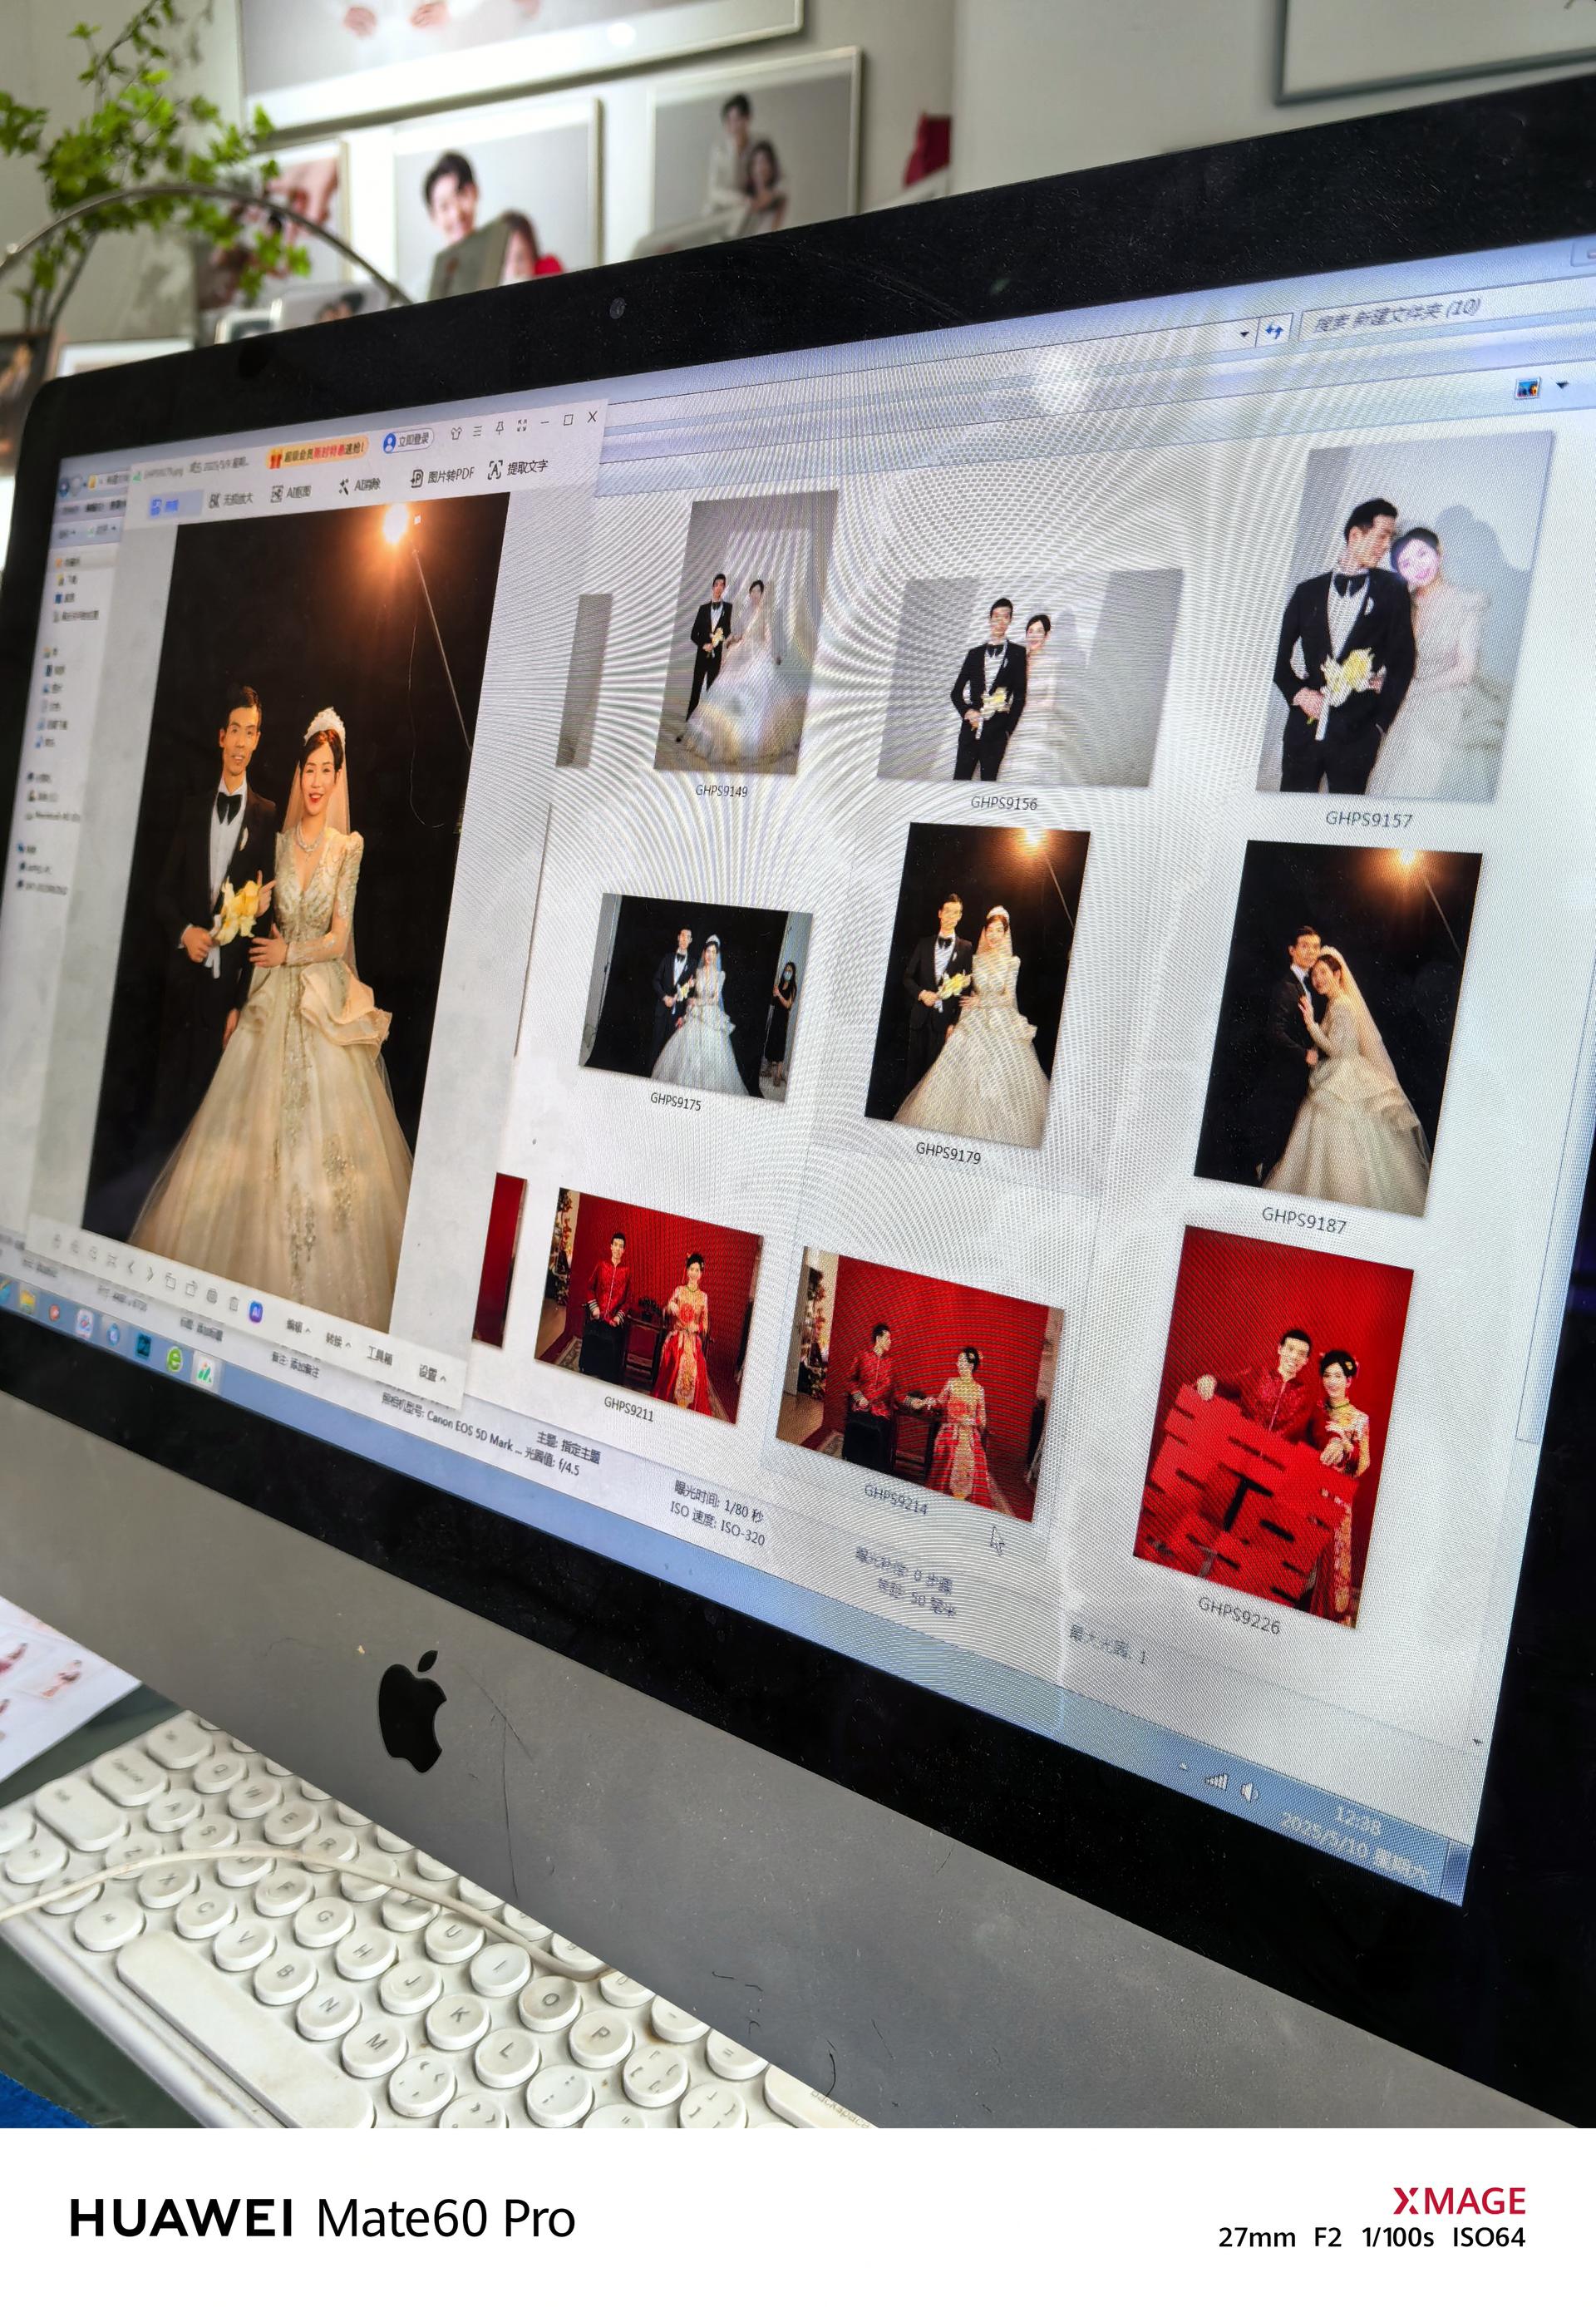The height and width of the screenshot is (2307, 1596).
Task: Open the 超级会员 promotion banner
Action: coord(318,453)
